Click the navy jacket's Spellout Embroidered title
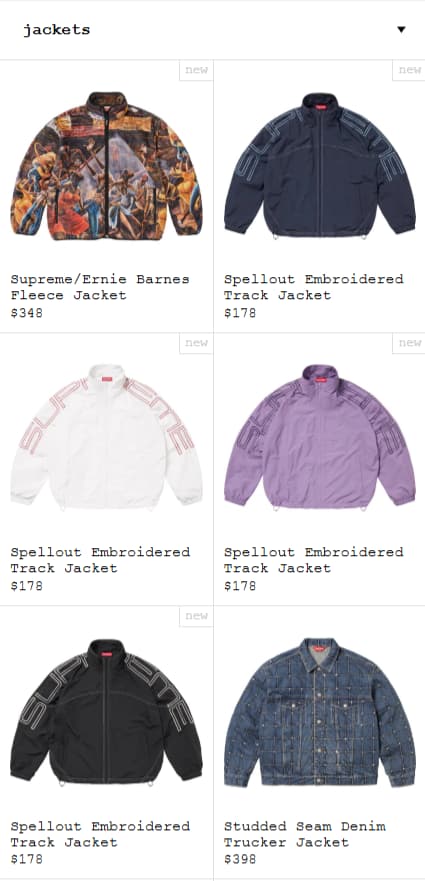Screen dimensions: 425x881 pos(314,287)
